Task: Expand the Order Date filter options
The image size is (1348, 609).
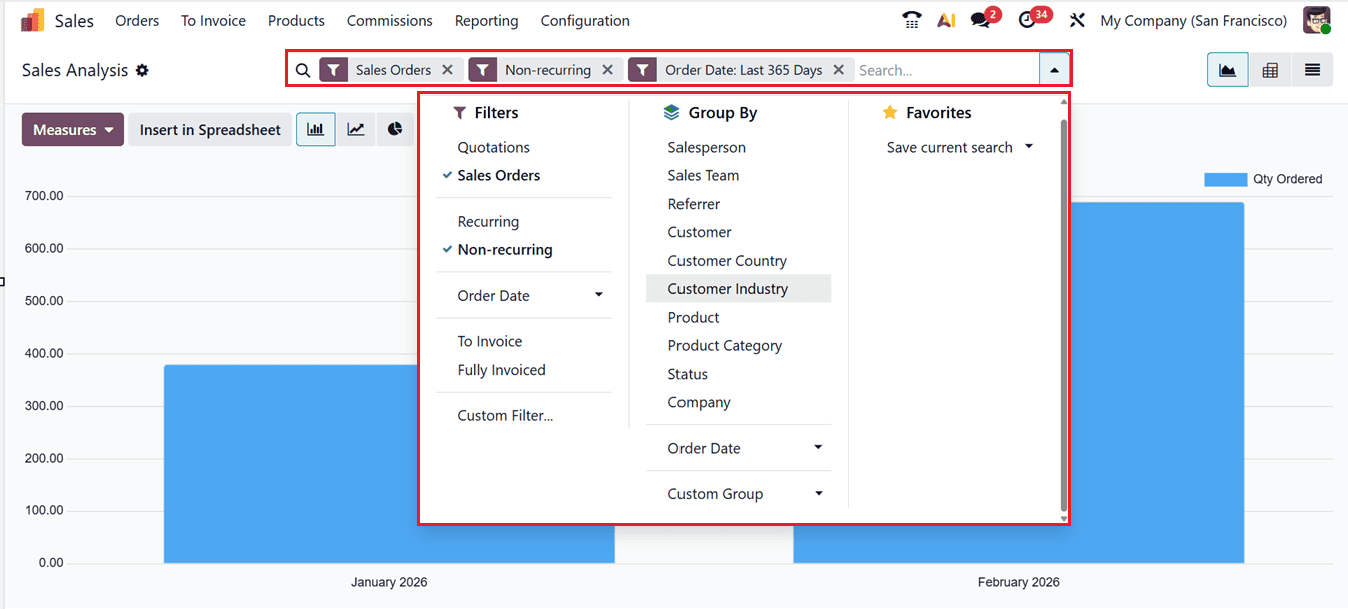Action: click(598, 295)
